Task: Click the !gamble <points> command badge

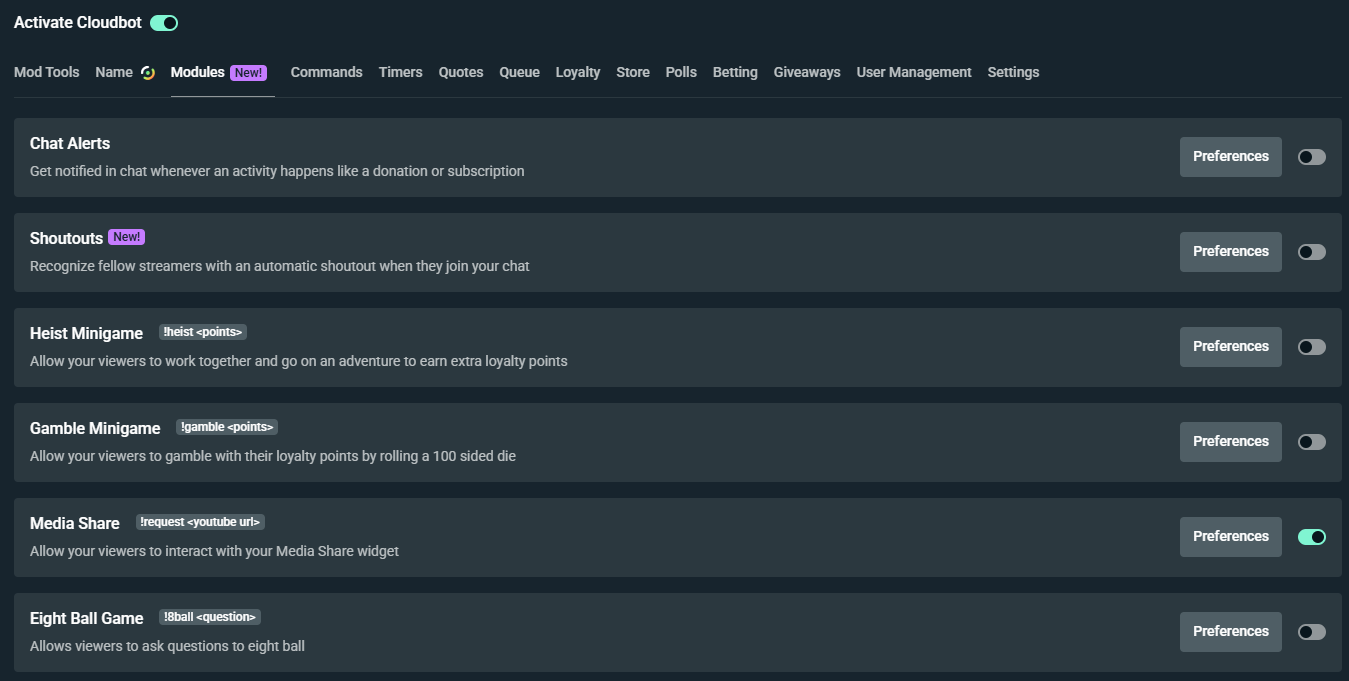Action: 226,426
